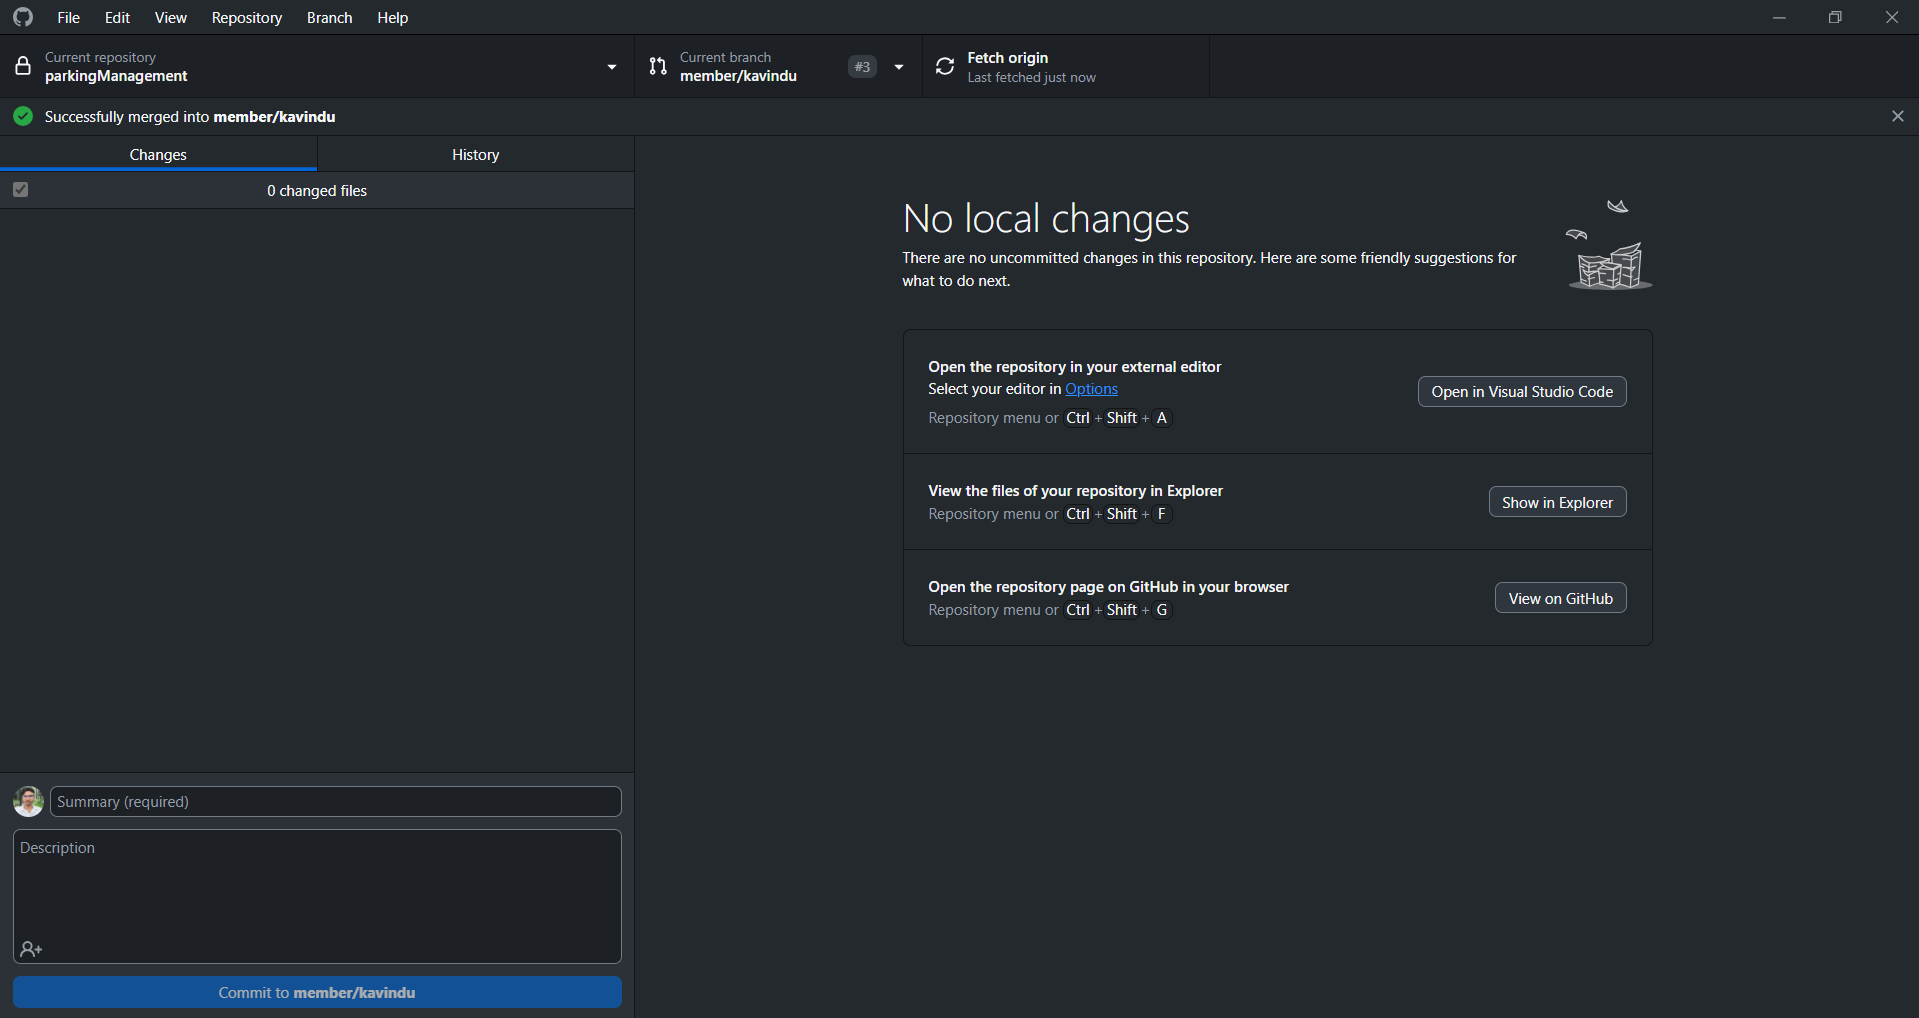Click the Show in Explorer button
Viewport: 1919px width, 1018px height.
tap(1556, 503)
